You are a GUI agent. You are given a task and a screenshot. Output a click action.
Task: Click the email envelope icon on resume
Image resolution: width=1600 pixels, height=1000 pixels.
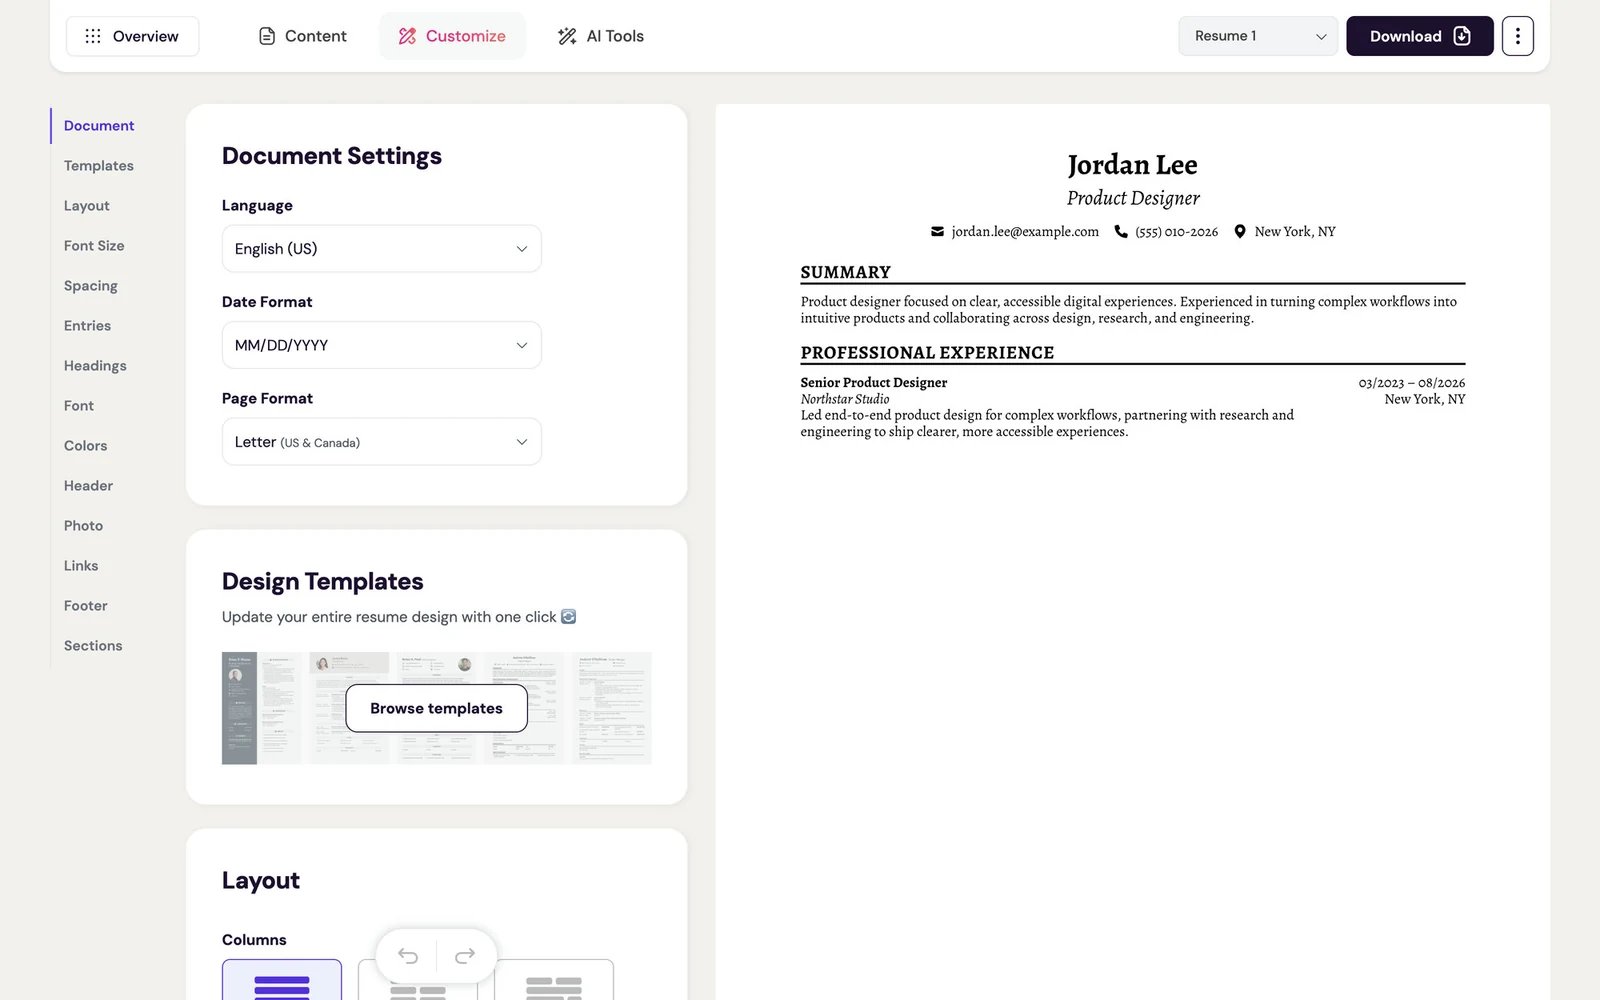937,232
